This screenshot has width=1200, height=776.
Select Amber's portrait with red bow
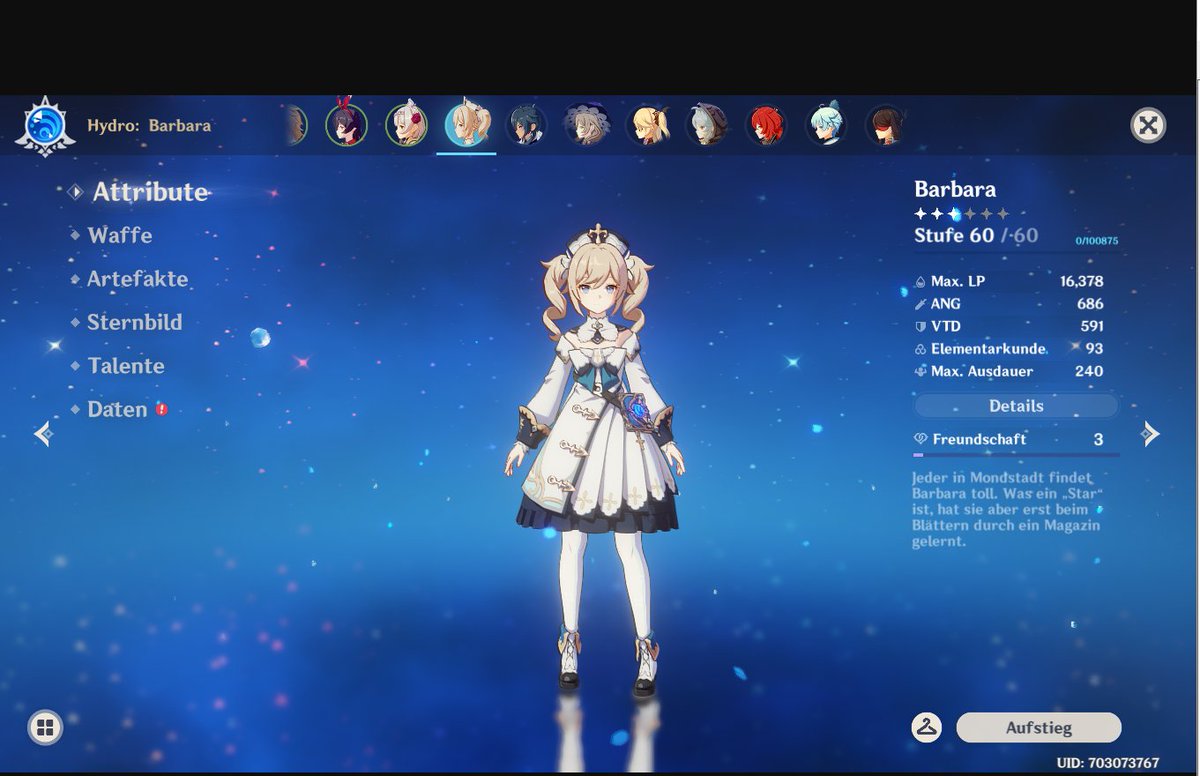(x=346, y=125)
